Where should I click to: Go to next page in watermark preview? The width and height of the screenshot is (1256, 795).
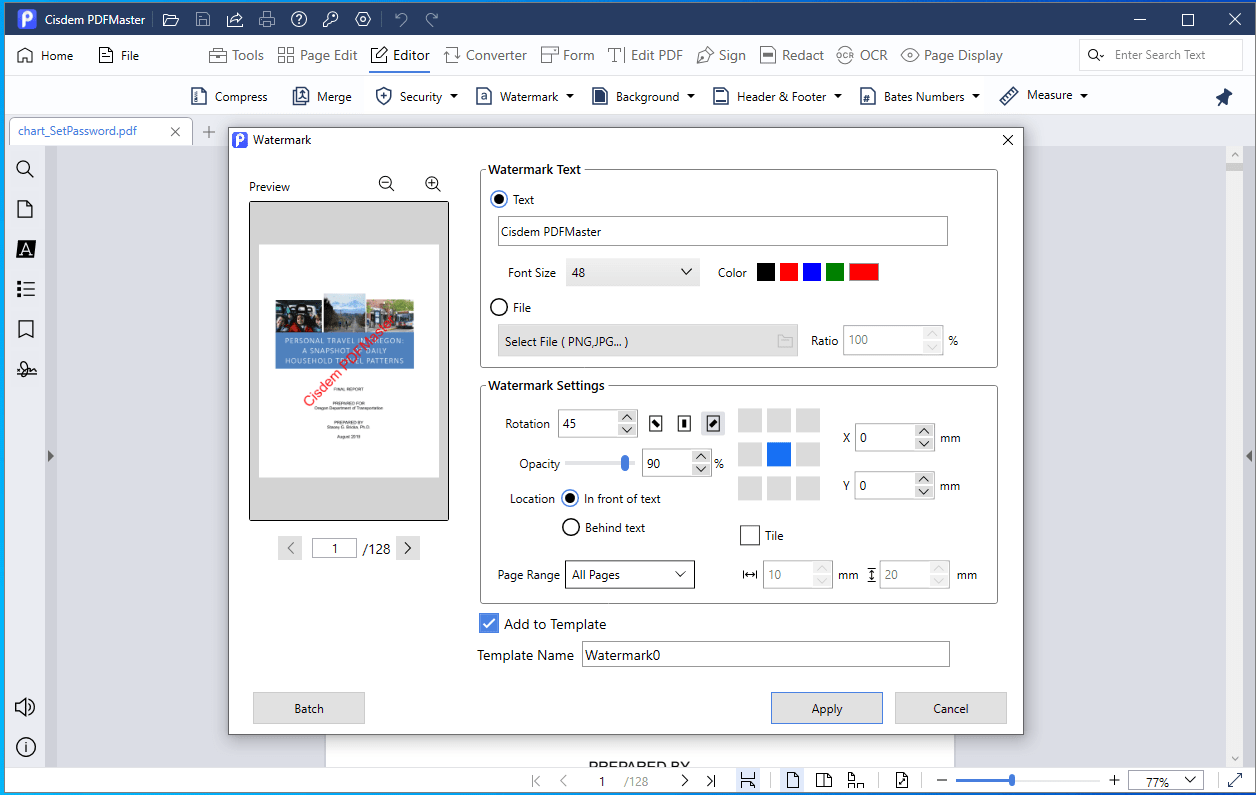(x=408, y=548)
